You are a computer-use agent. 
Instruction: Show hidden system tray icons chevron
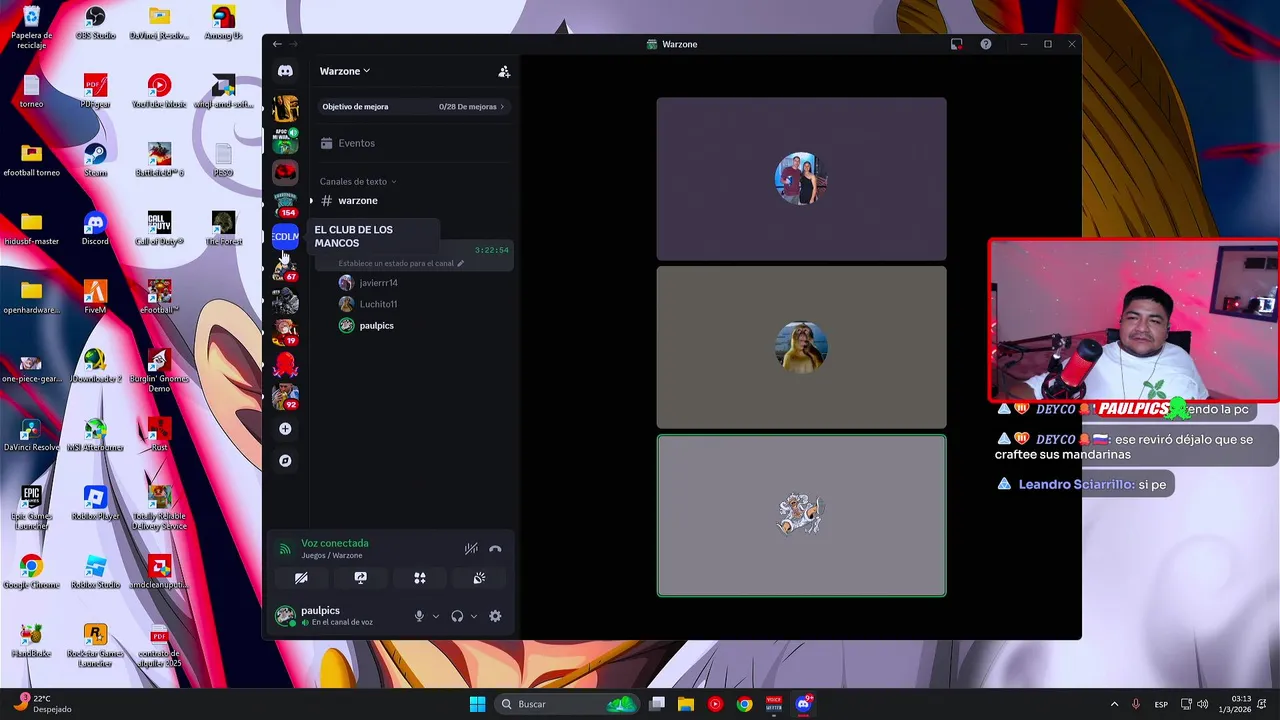click(1114, 704)
